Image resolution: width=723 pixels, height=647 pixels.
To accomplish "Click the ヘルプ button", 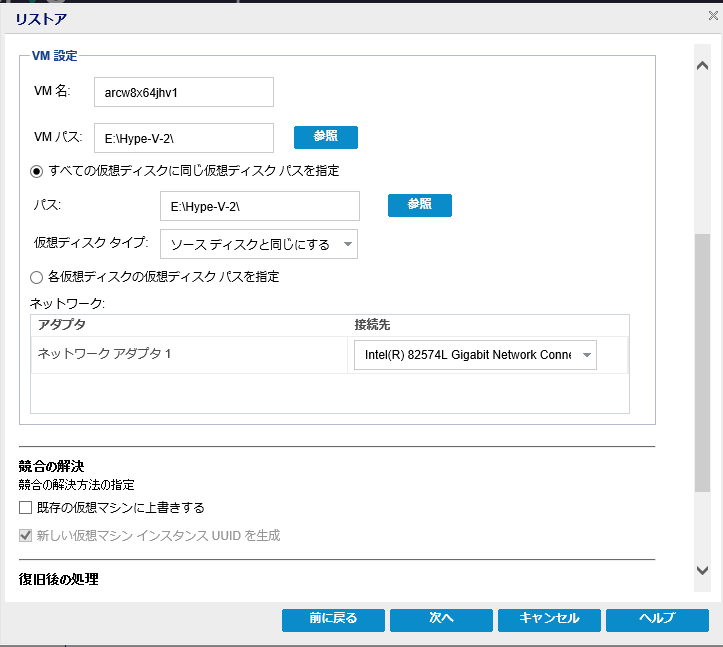I will 657,620.
